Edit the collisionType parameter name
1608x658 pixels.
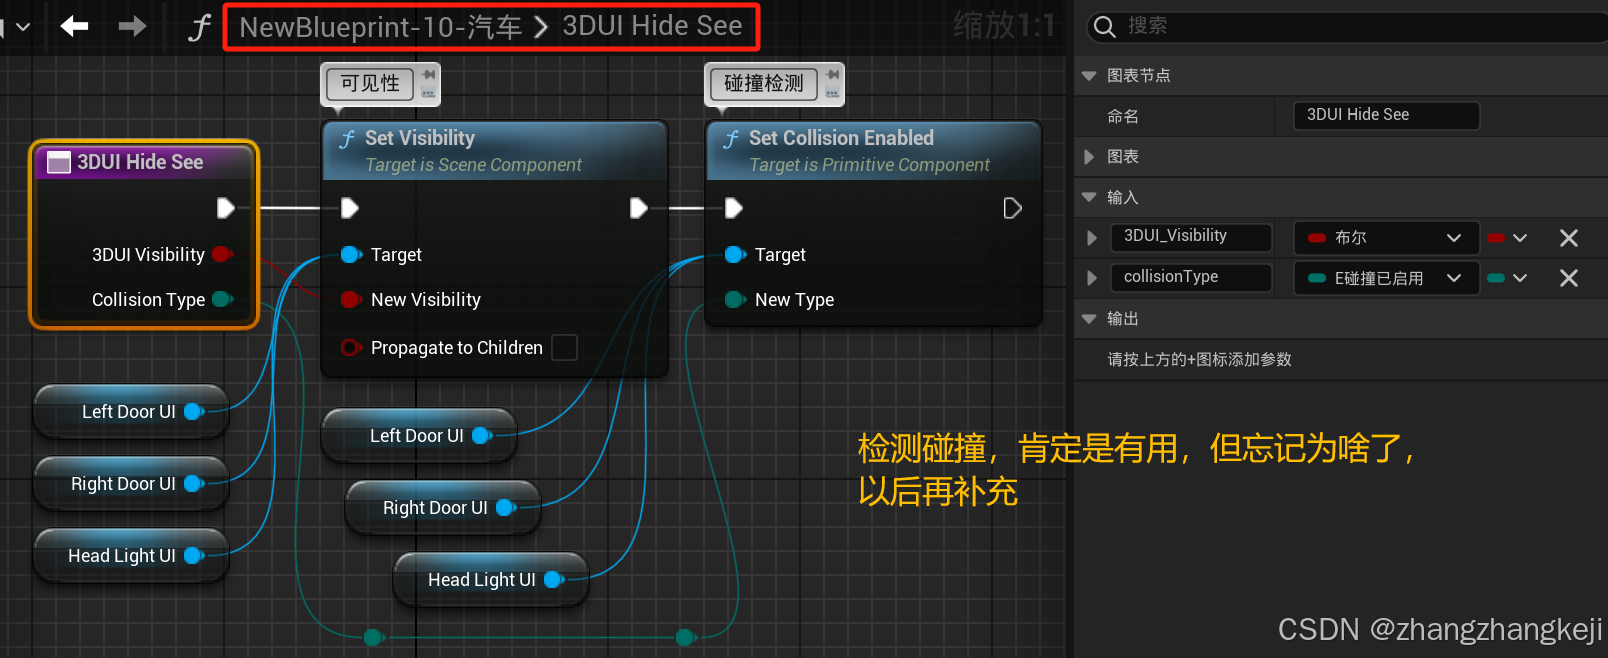1191,277
